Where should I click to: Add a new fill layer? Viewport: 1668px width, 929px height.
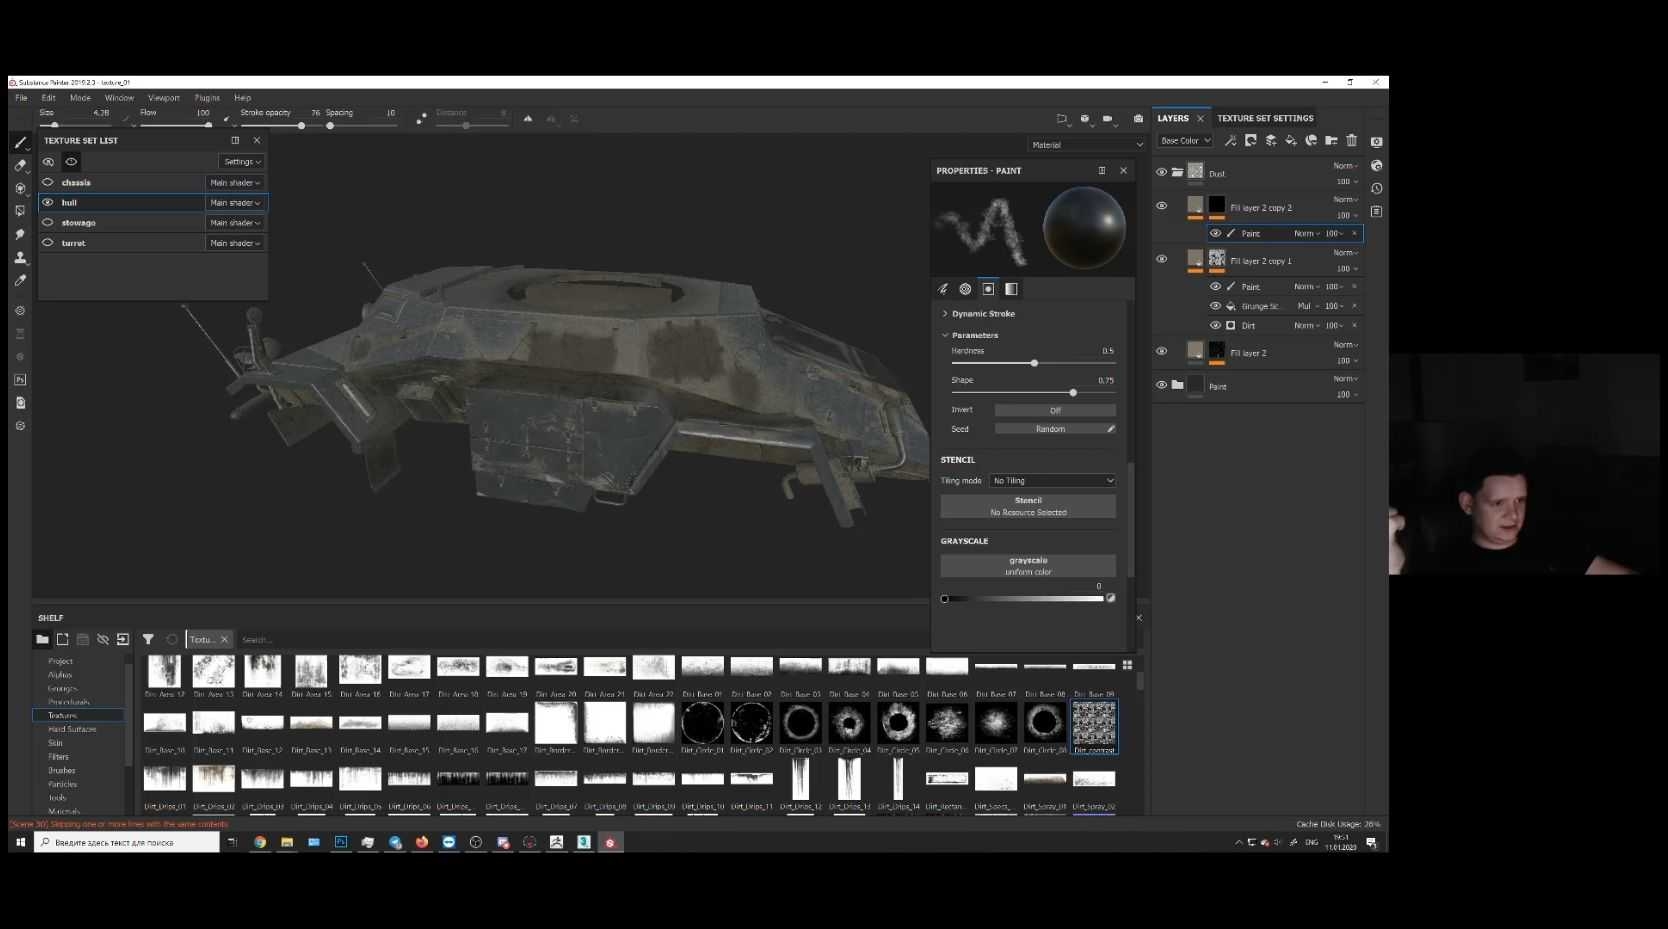pyautogui.click(x=1291, y=141)
